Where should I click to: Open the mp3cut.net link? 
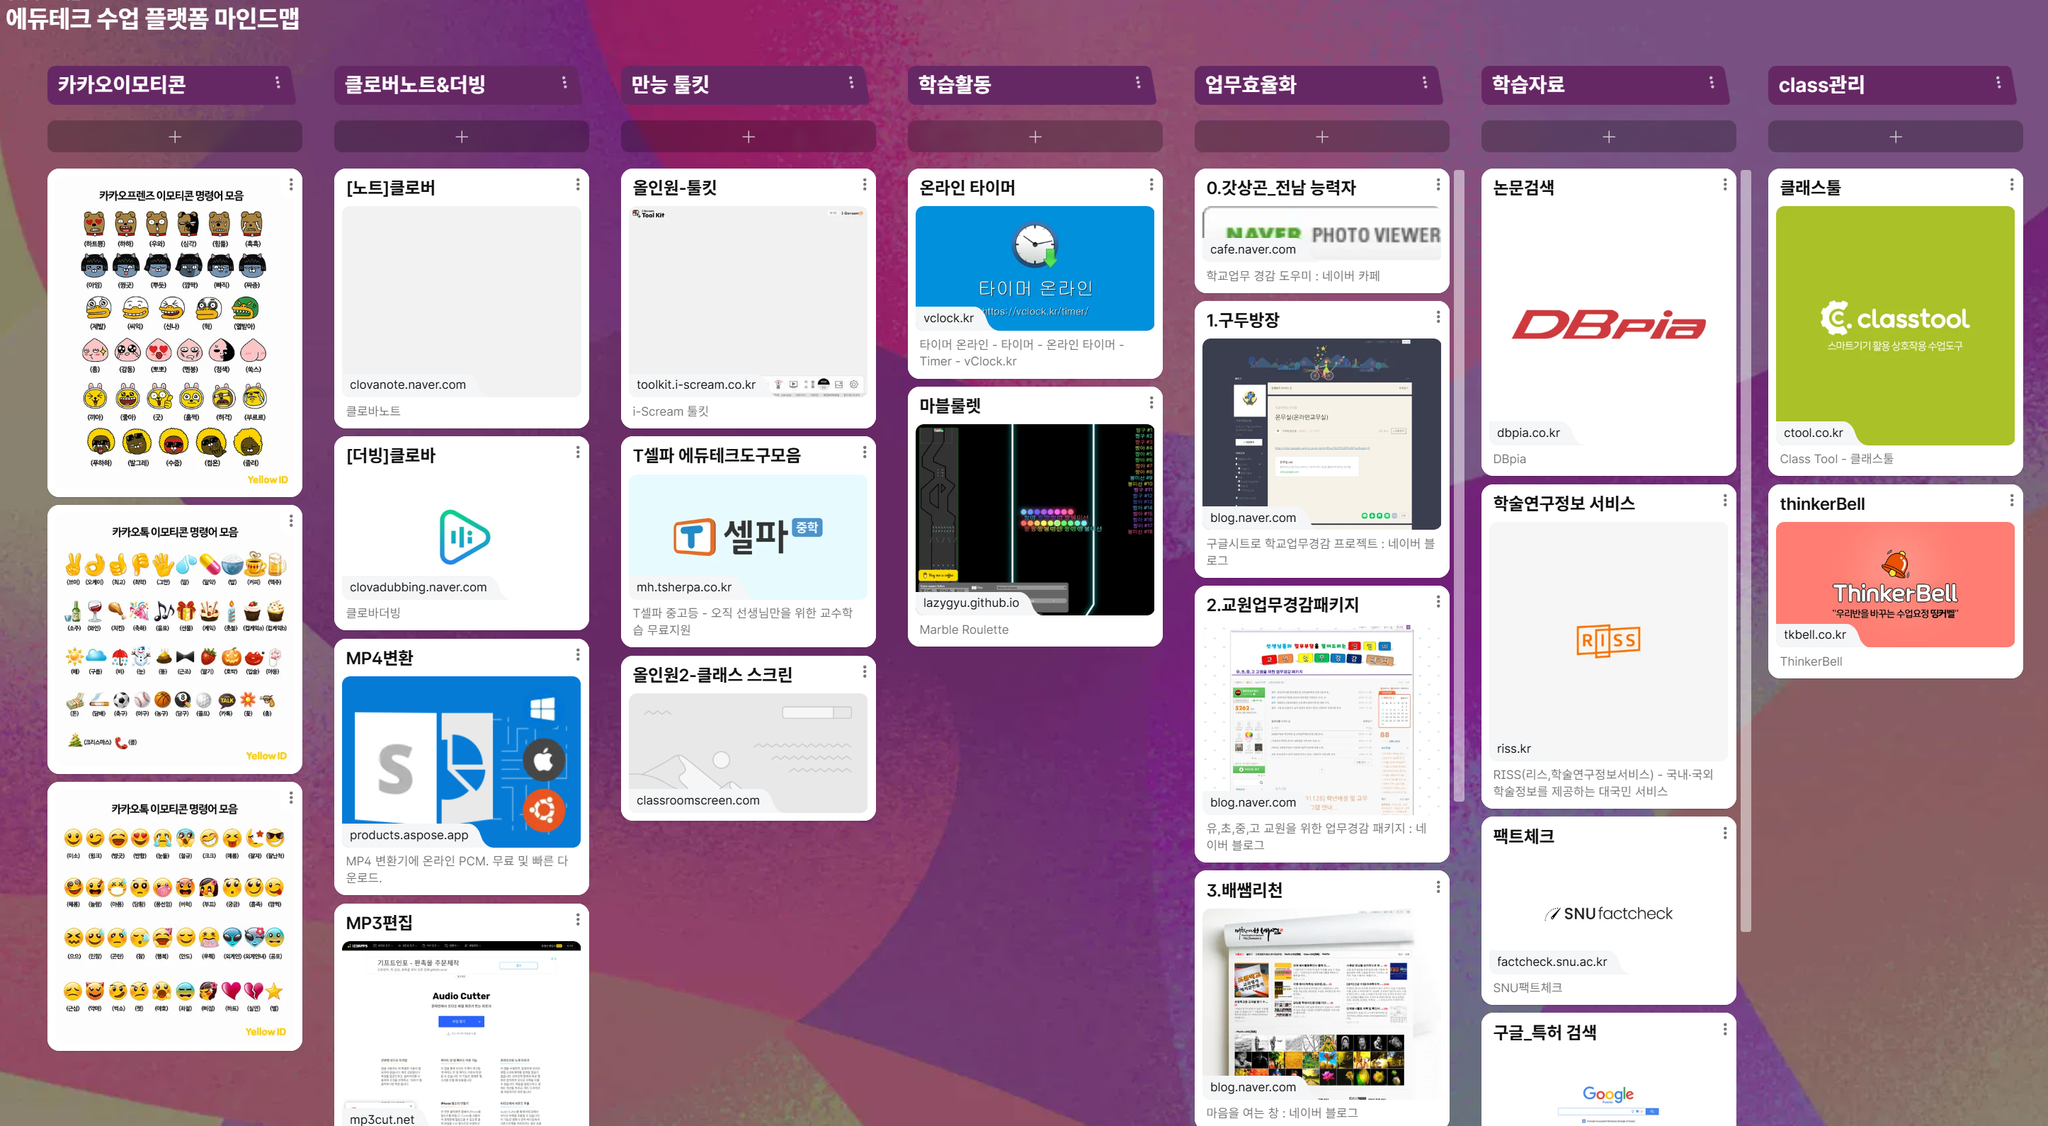[382, 1119]
